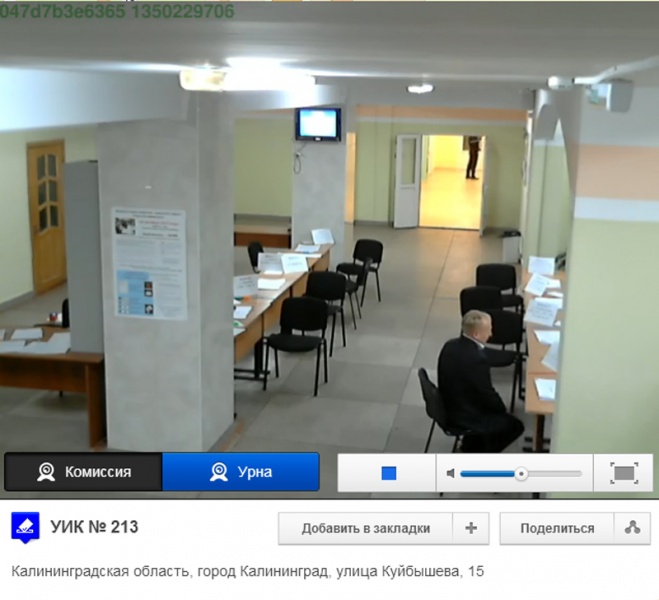Click the webcam icon on Комиссия
Image resolution: width=659 pixels, height=600 pixels.
pyautogui.click(x=46, y=472)
